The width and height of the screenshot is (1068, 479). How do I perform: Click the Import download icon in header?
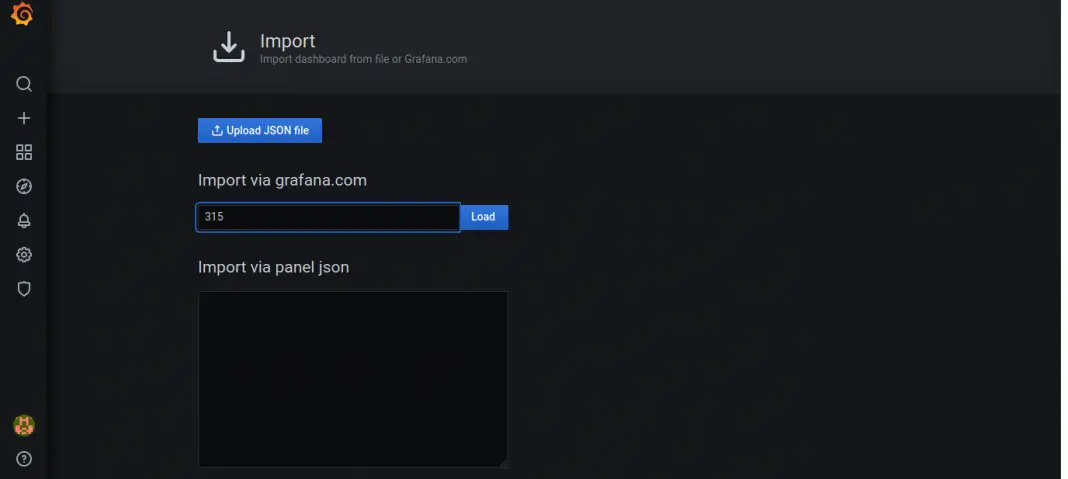229,47
